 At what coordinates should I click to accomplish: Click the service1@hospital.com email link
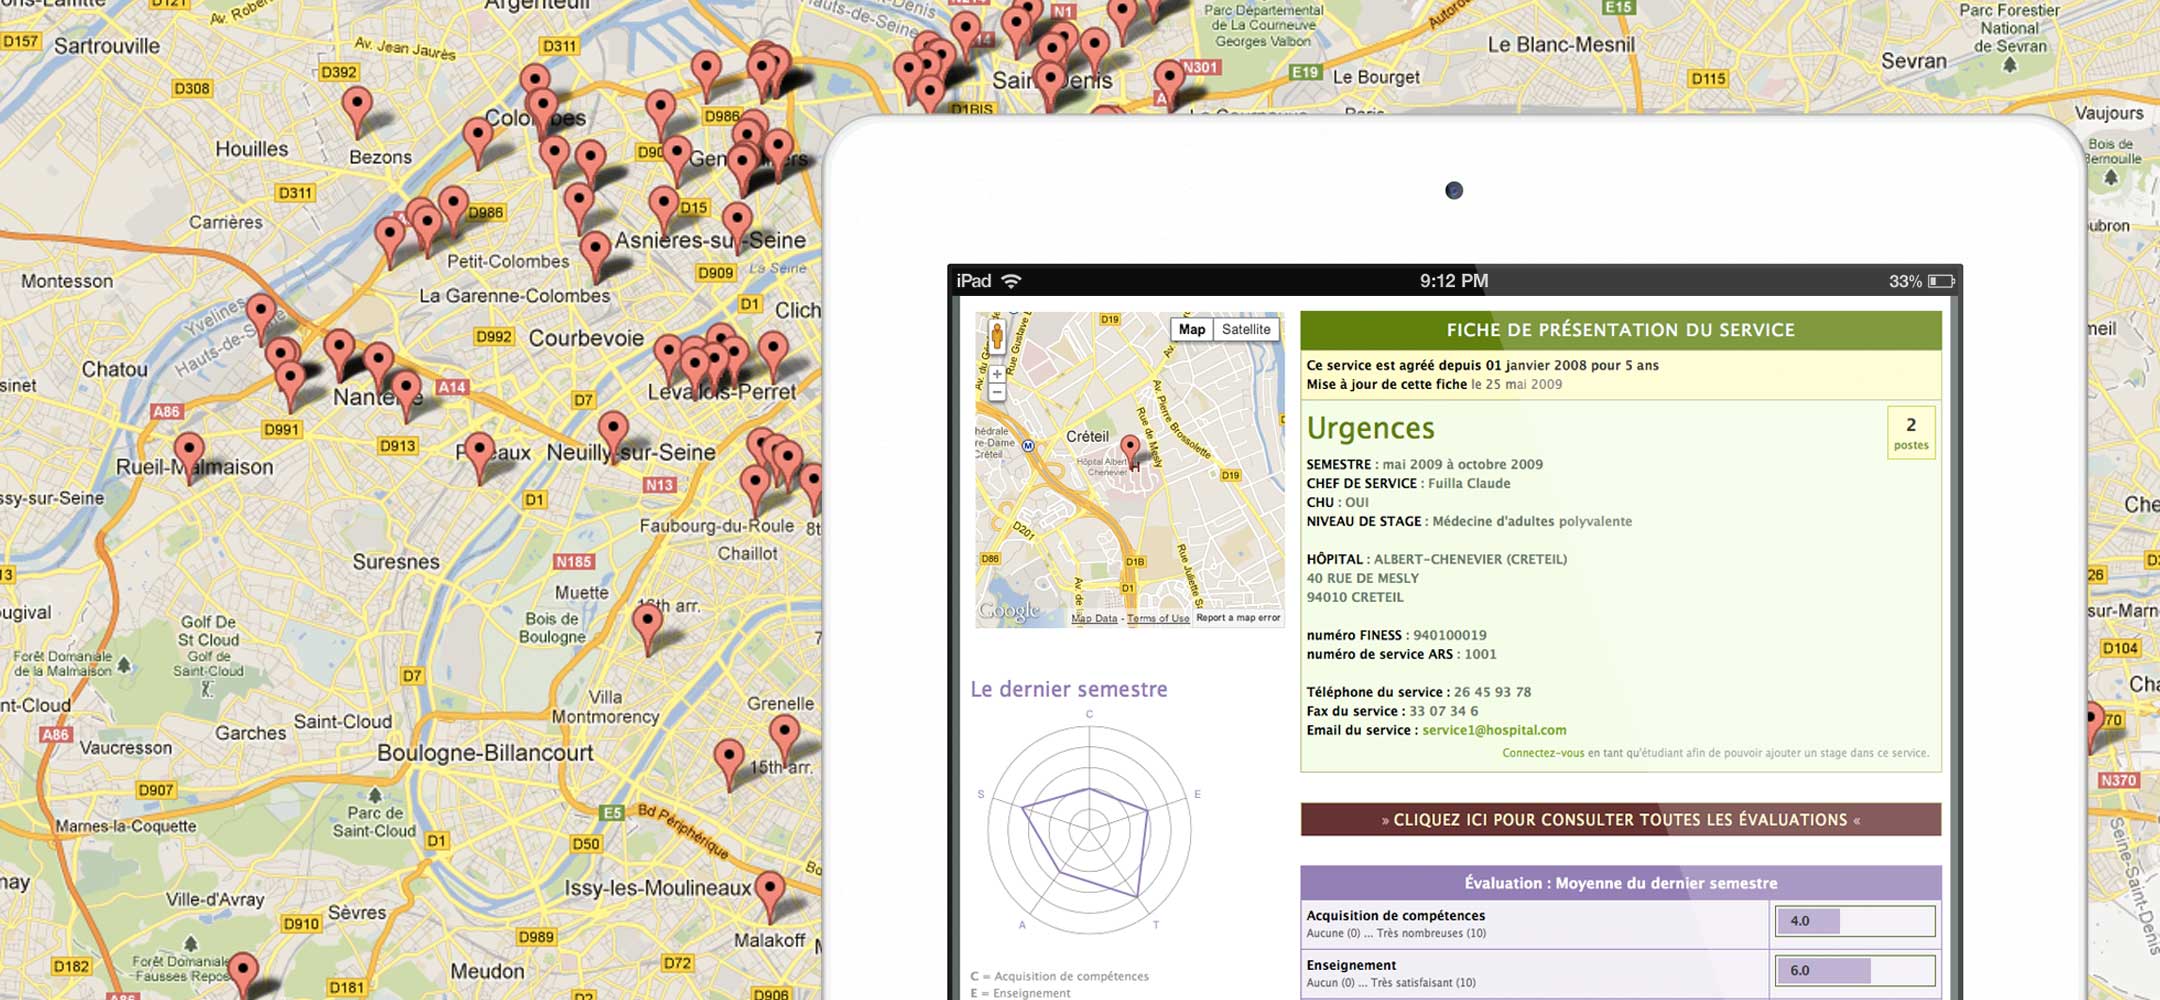point(1494,730)
